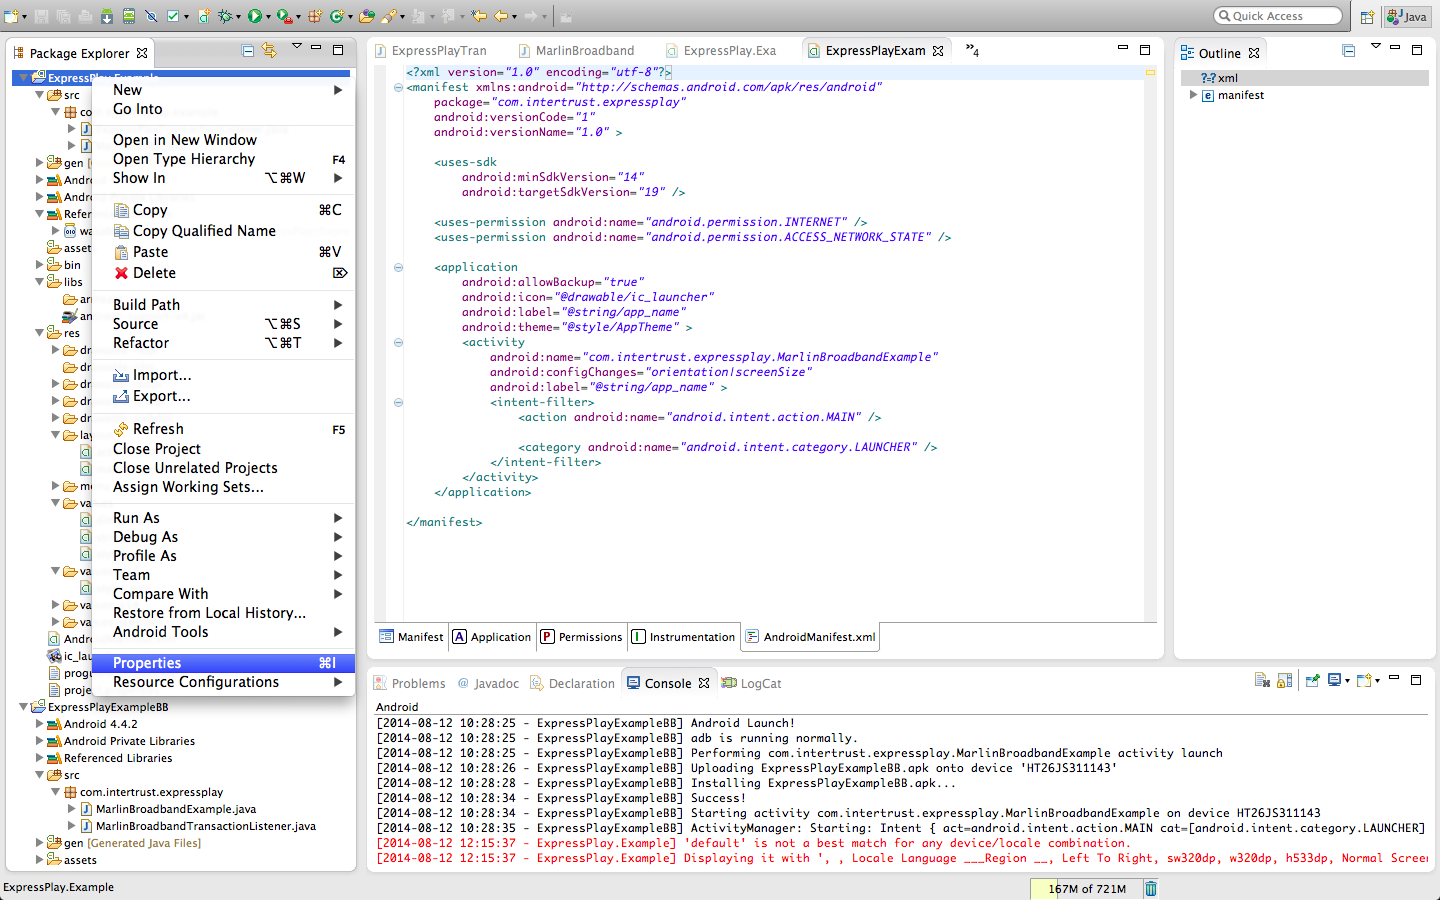1440x900 pixels.
Task: Toggle the Java perspective button
Action: click(x=1408, y=17)
